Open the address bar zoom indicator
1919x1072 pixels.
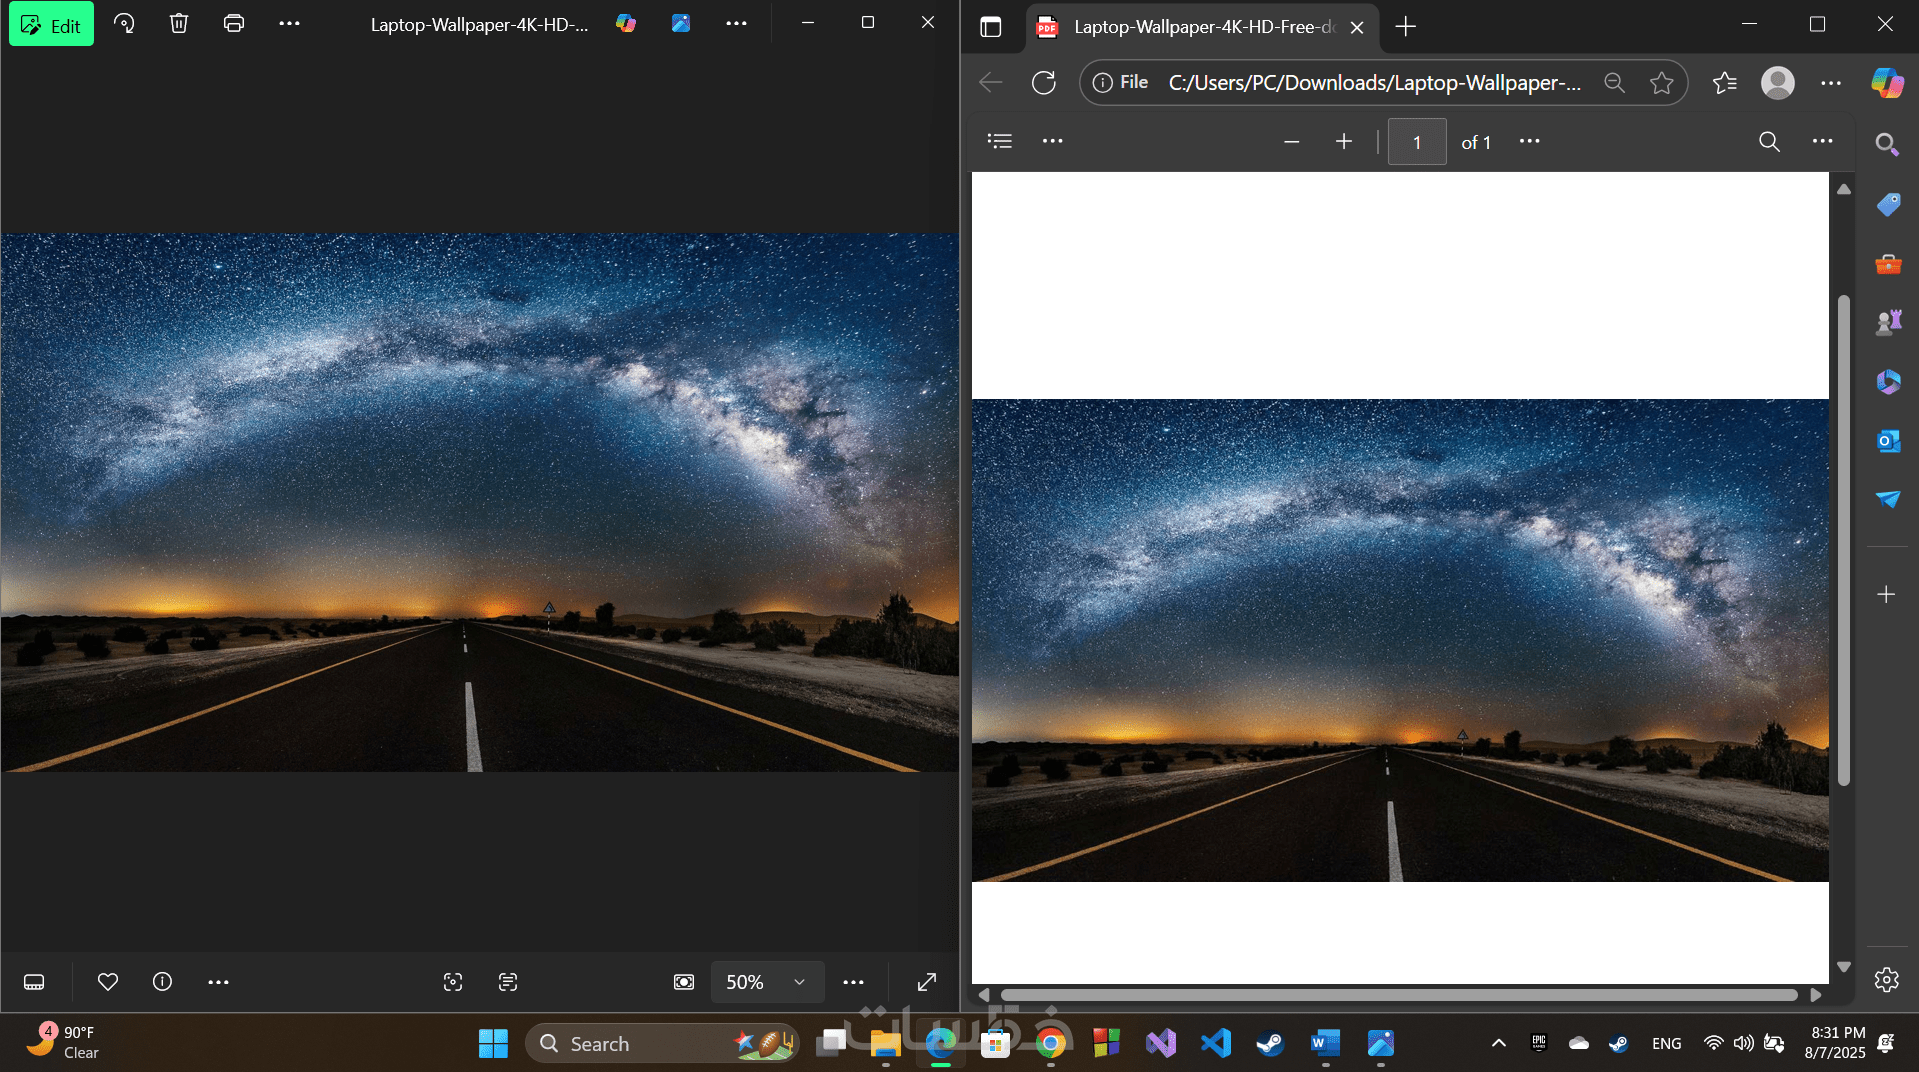[1614, 82]
